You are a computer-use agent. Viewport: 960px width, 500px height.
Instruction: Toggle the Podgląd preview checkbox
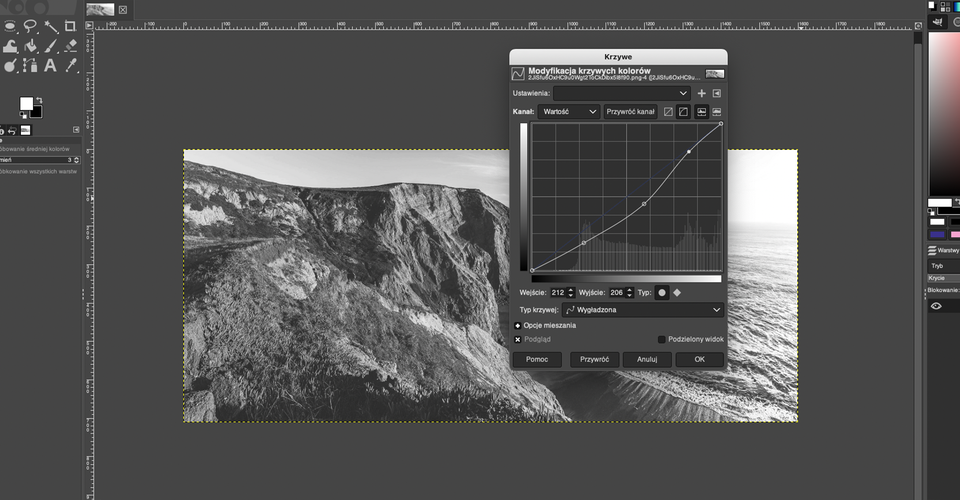(x=517, y=339)
